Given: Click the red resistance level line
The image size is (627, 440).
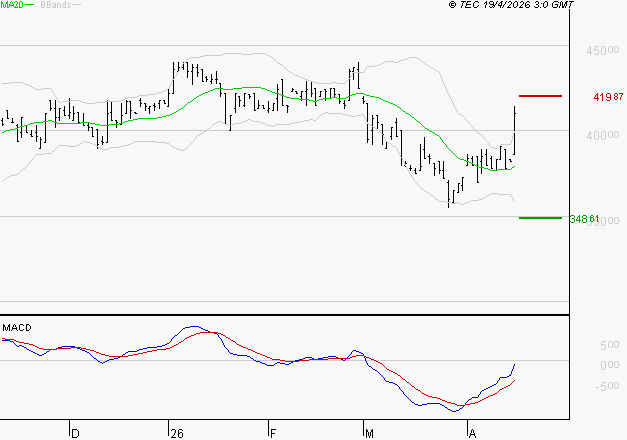Looking at the screenshot, I should coord(540,96).
